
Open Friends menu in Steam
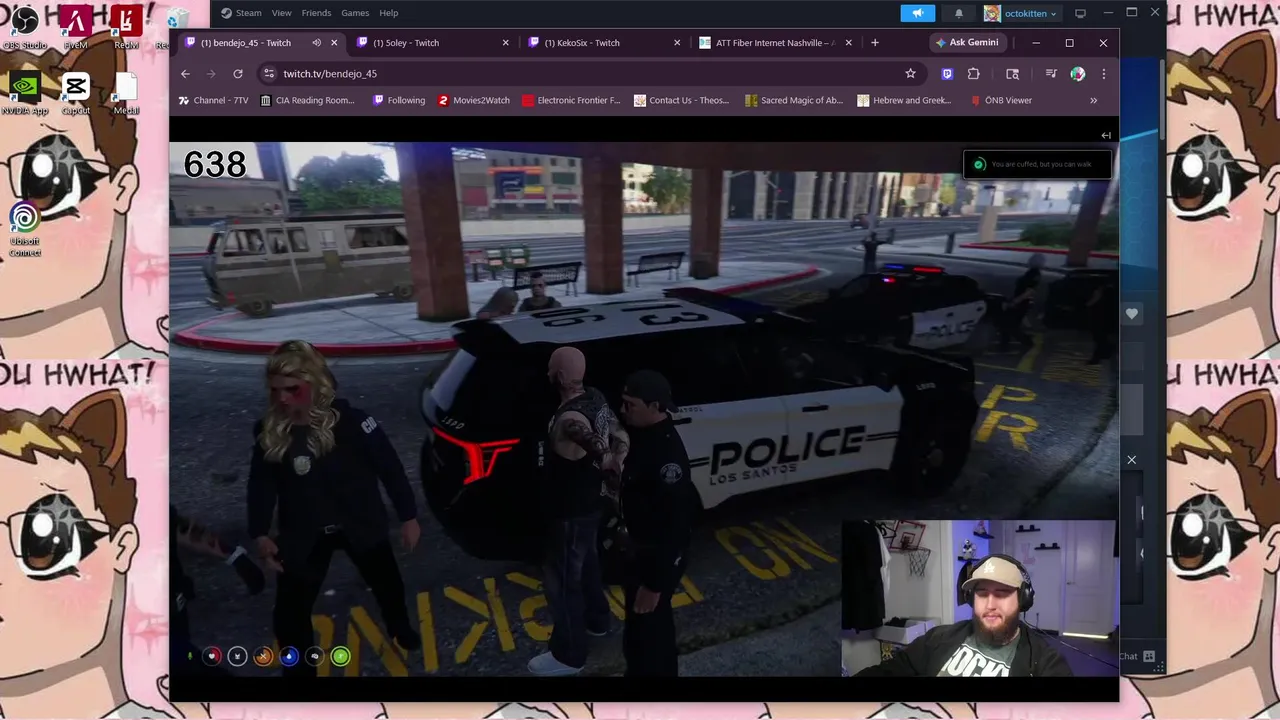316,13
